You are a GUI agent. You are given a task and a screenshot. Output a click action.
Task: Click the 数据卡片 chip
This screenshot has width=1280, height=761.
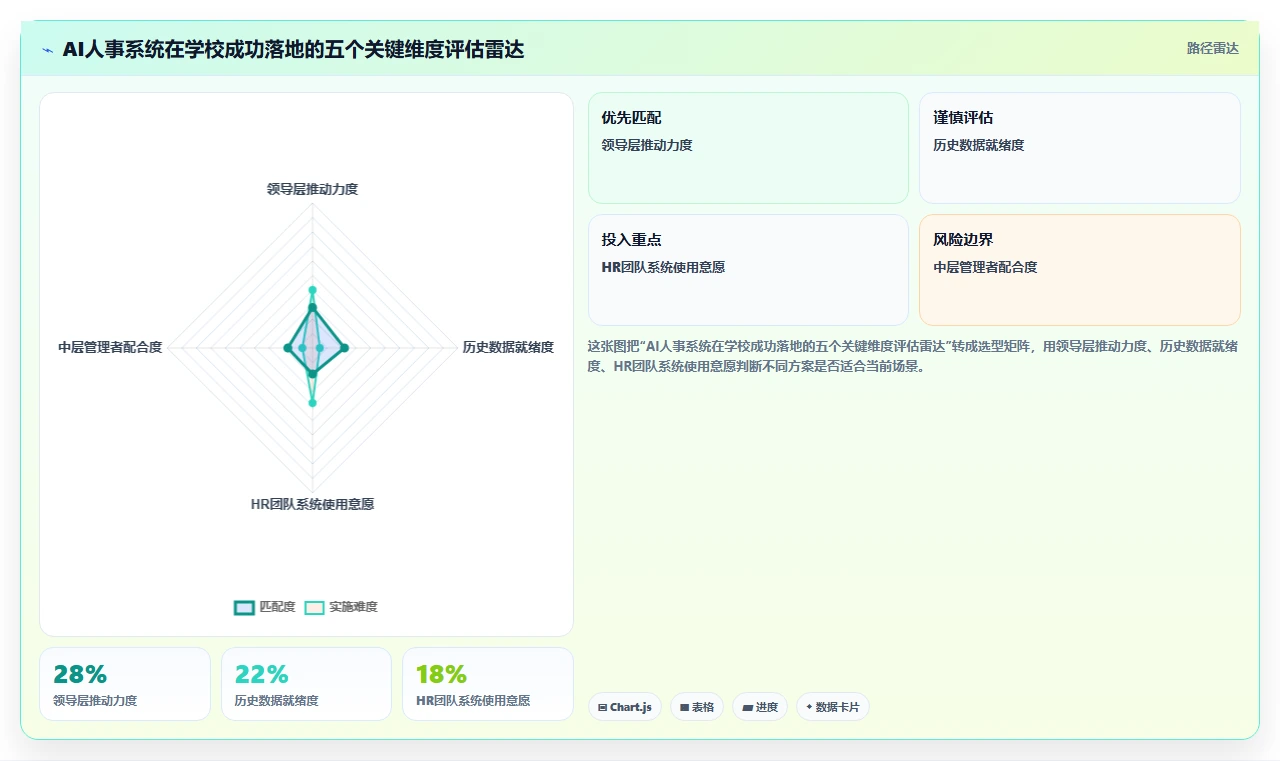(833, 707)
